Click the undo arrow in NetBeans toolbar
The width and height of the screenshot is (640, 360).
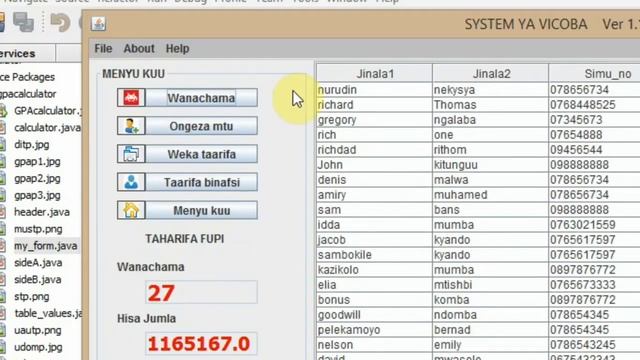(x=60, y=22)
